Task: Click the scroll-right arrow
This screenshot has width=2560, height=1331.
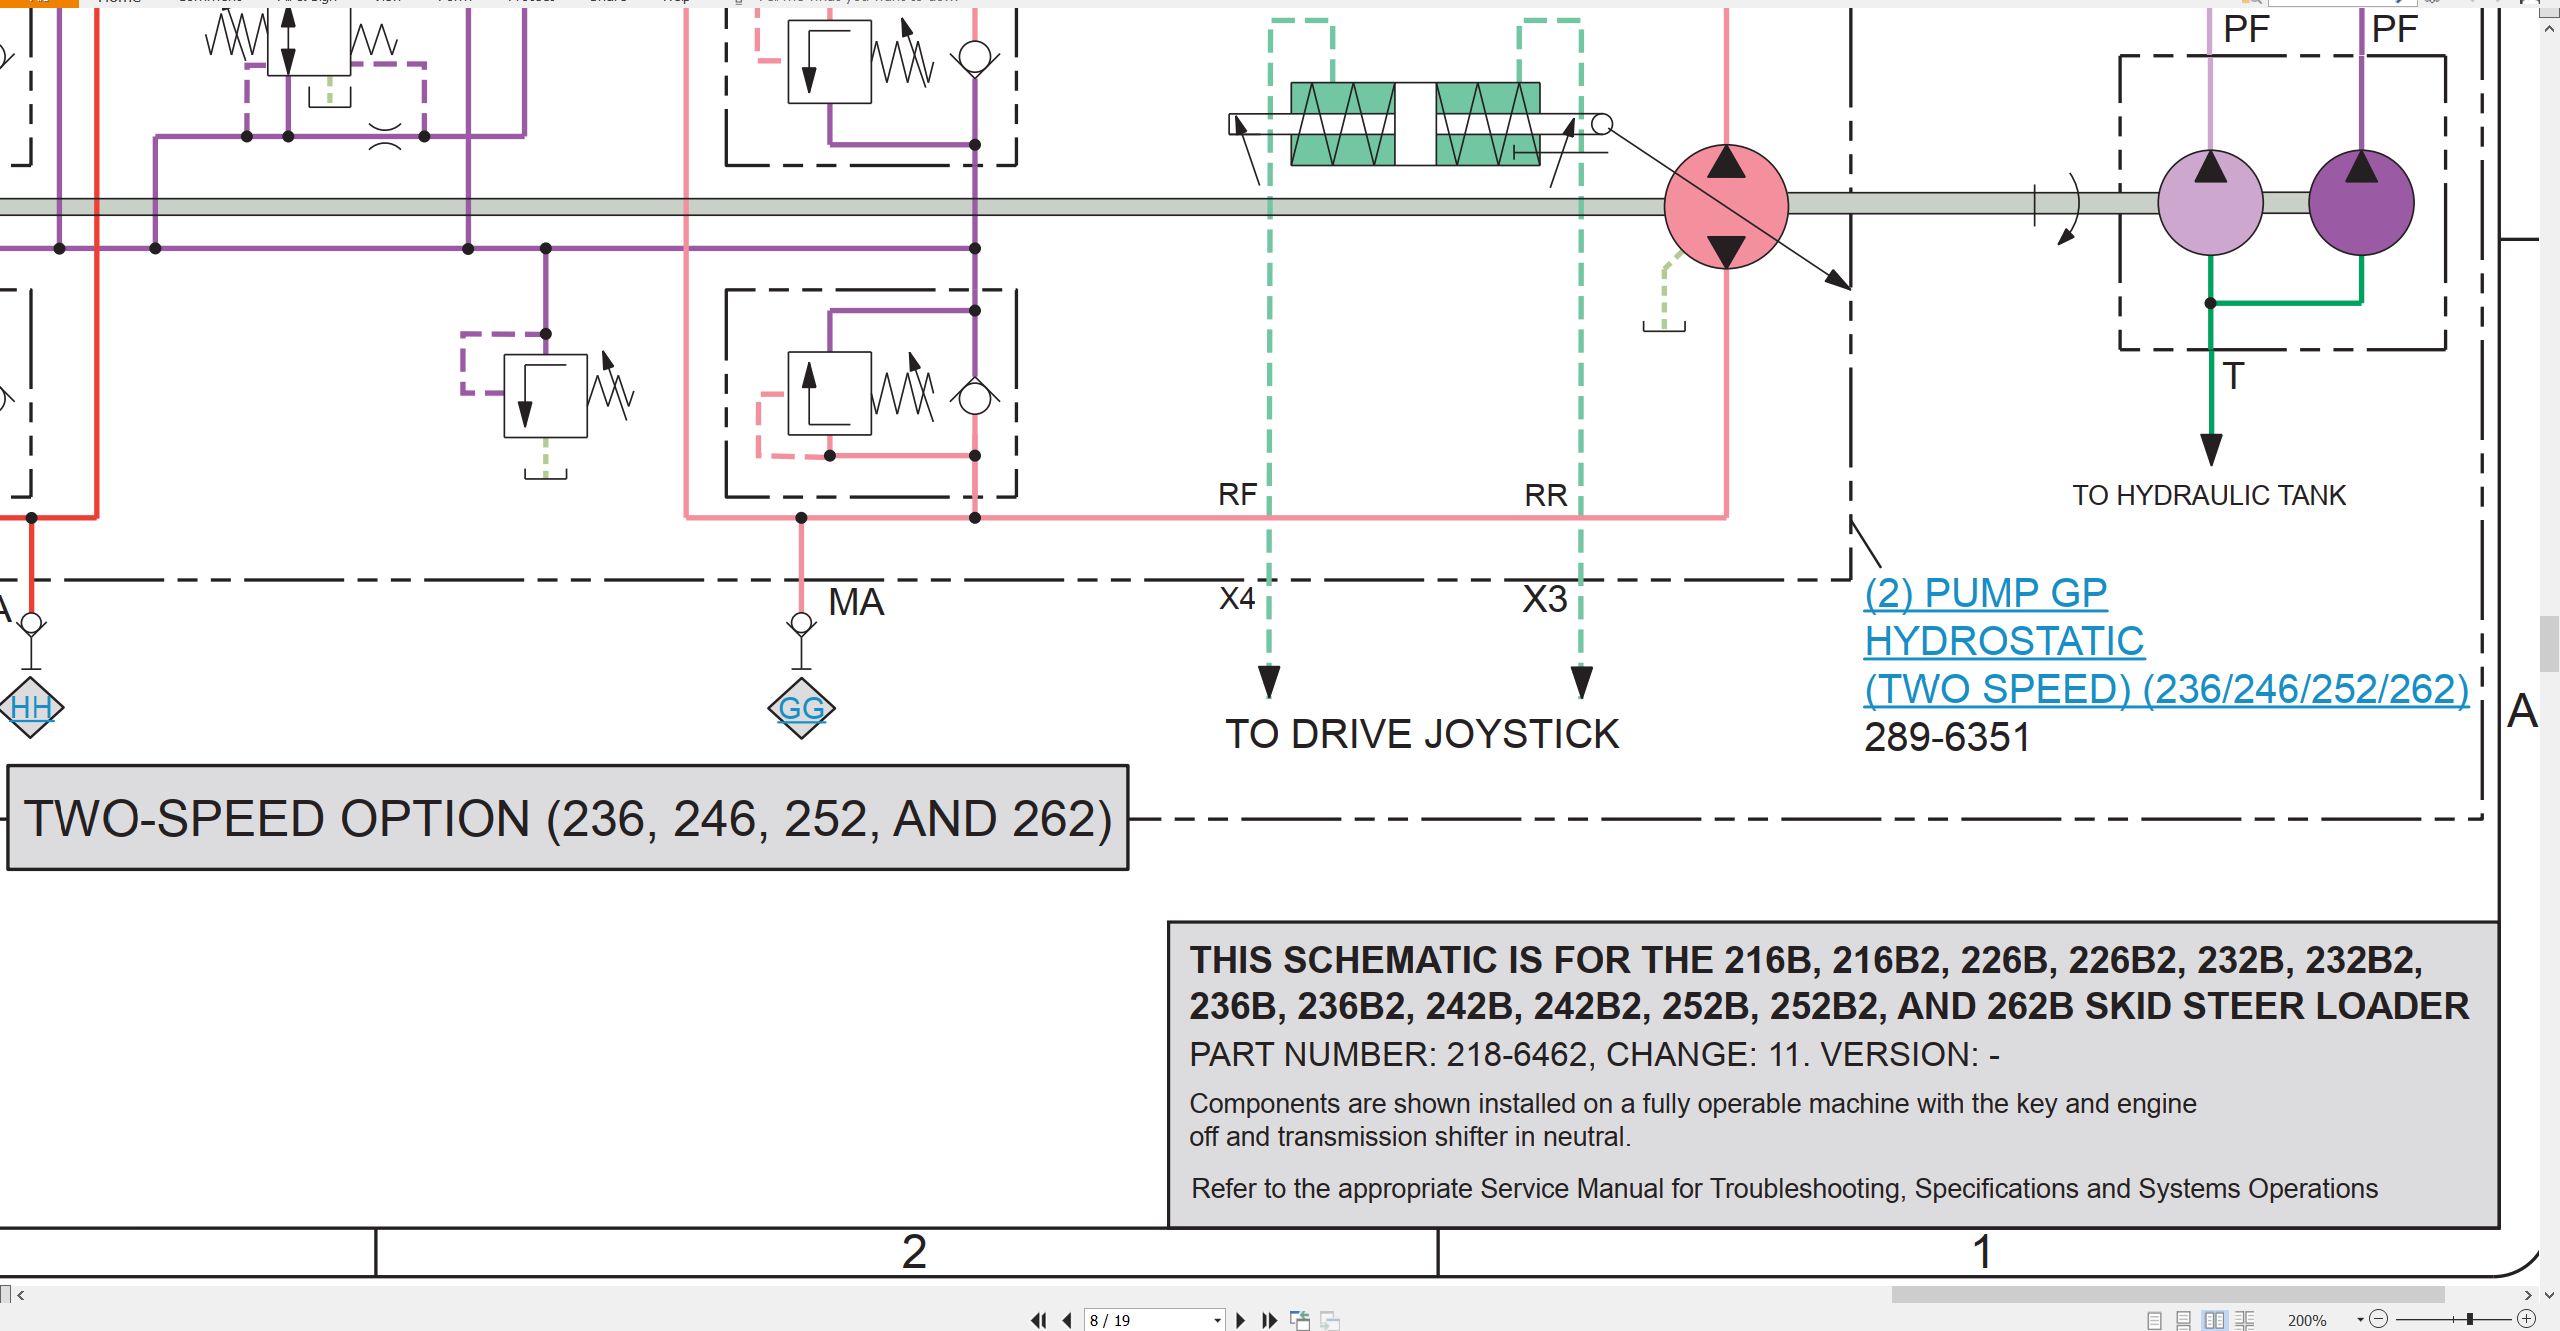Action: pyautogui.click(x=2529, y=1294)
